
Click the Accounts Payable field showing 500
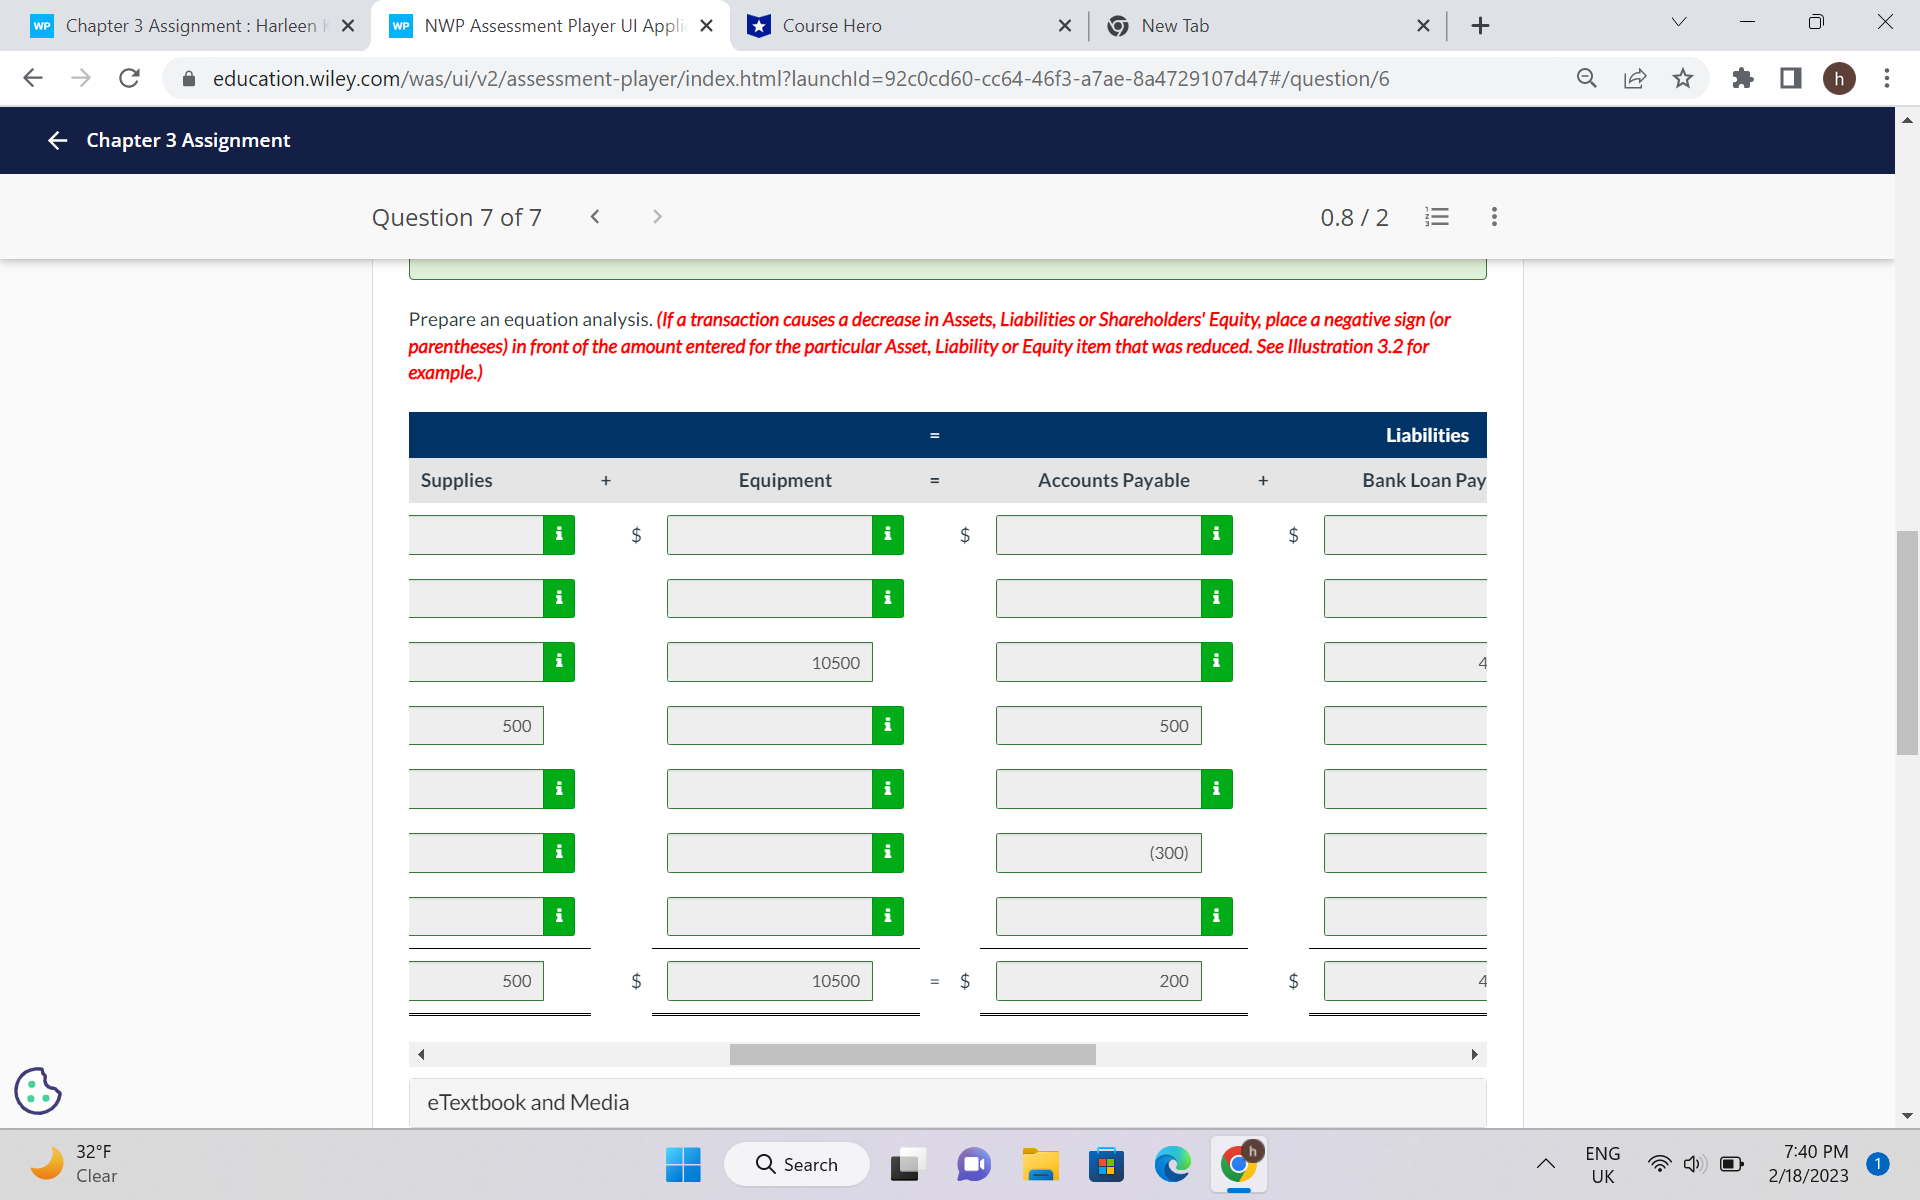pos(1098,725)
